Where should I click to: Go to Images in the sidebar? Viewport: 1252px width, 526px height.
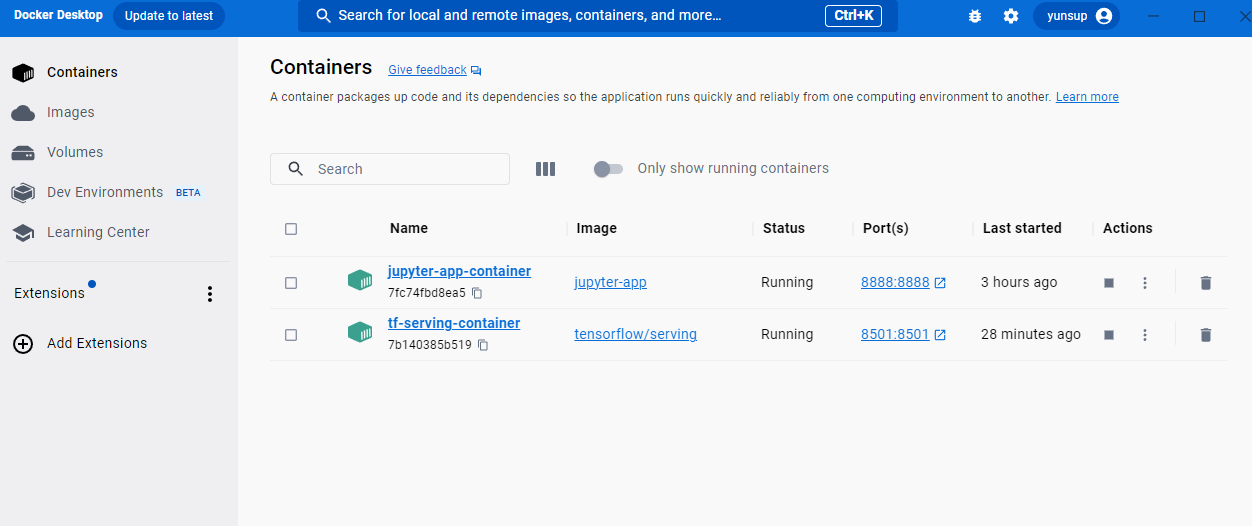(70, 112)
